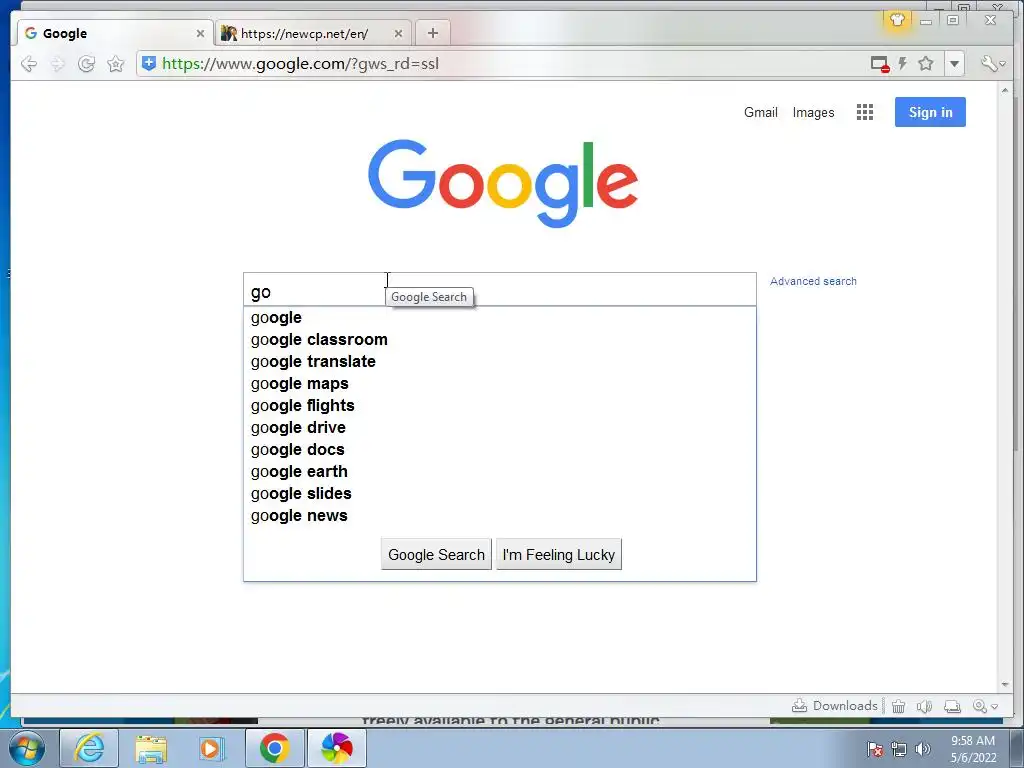Click the blocked-window icon in address bar
Viewport: 1024px width, 768px height.
(880, 64)
